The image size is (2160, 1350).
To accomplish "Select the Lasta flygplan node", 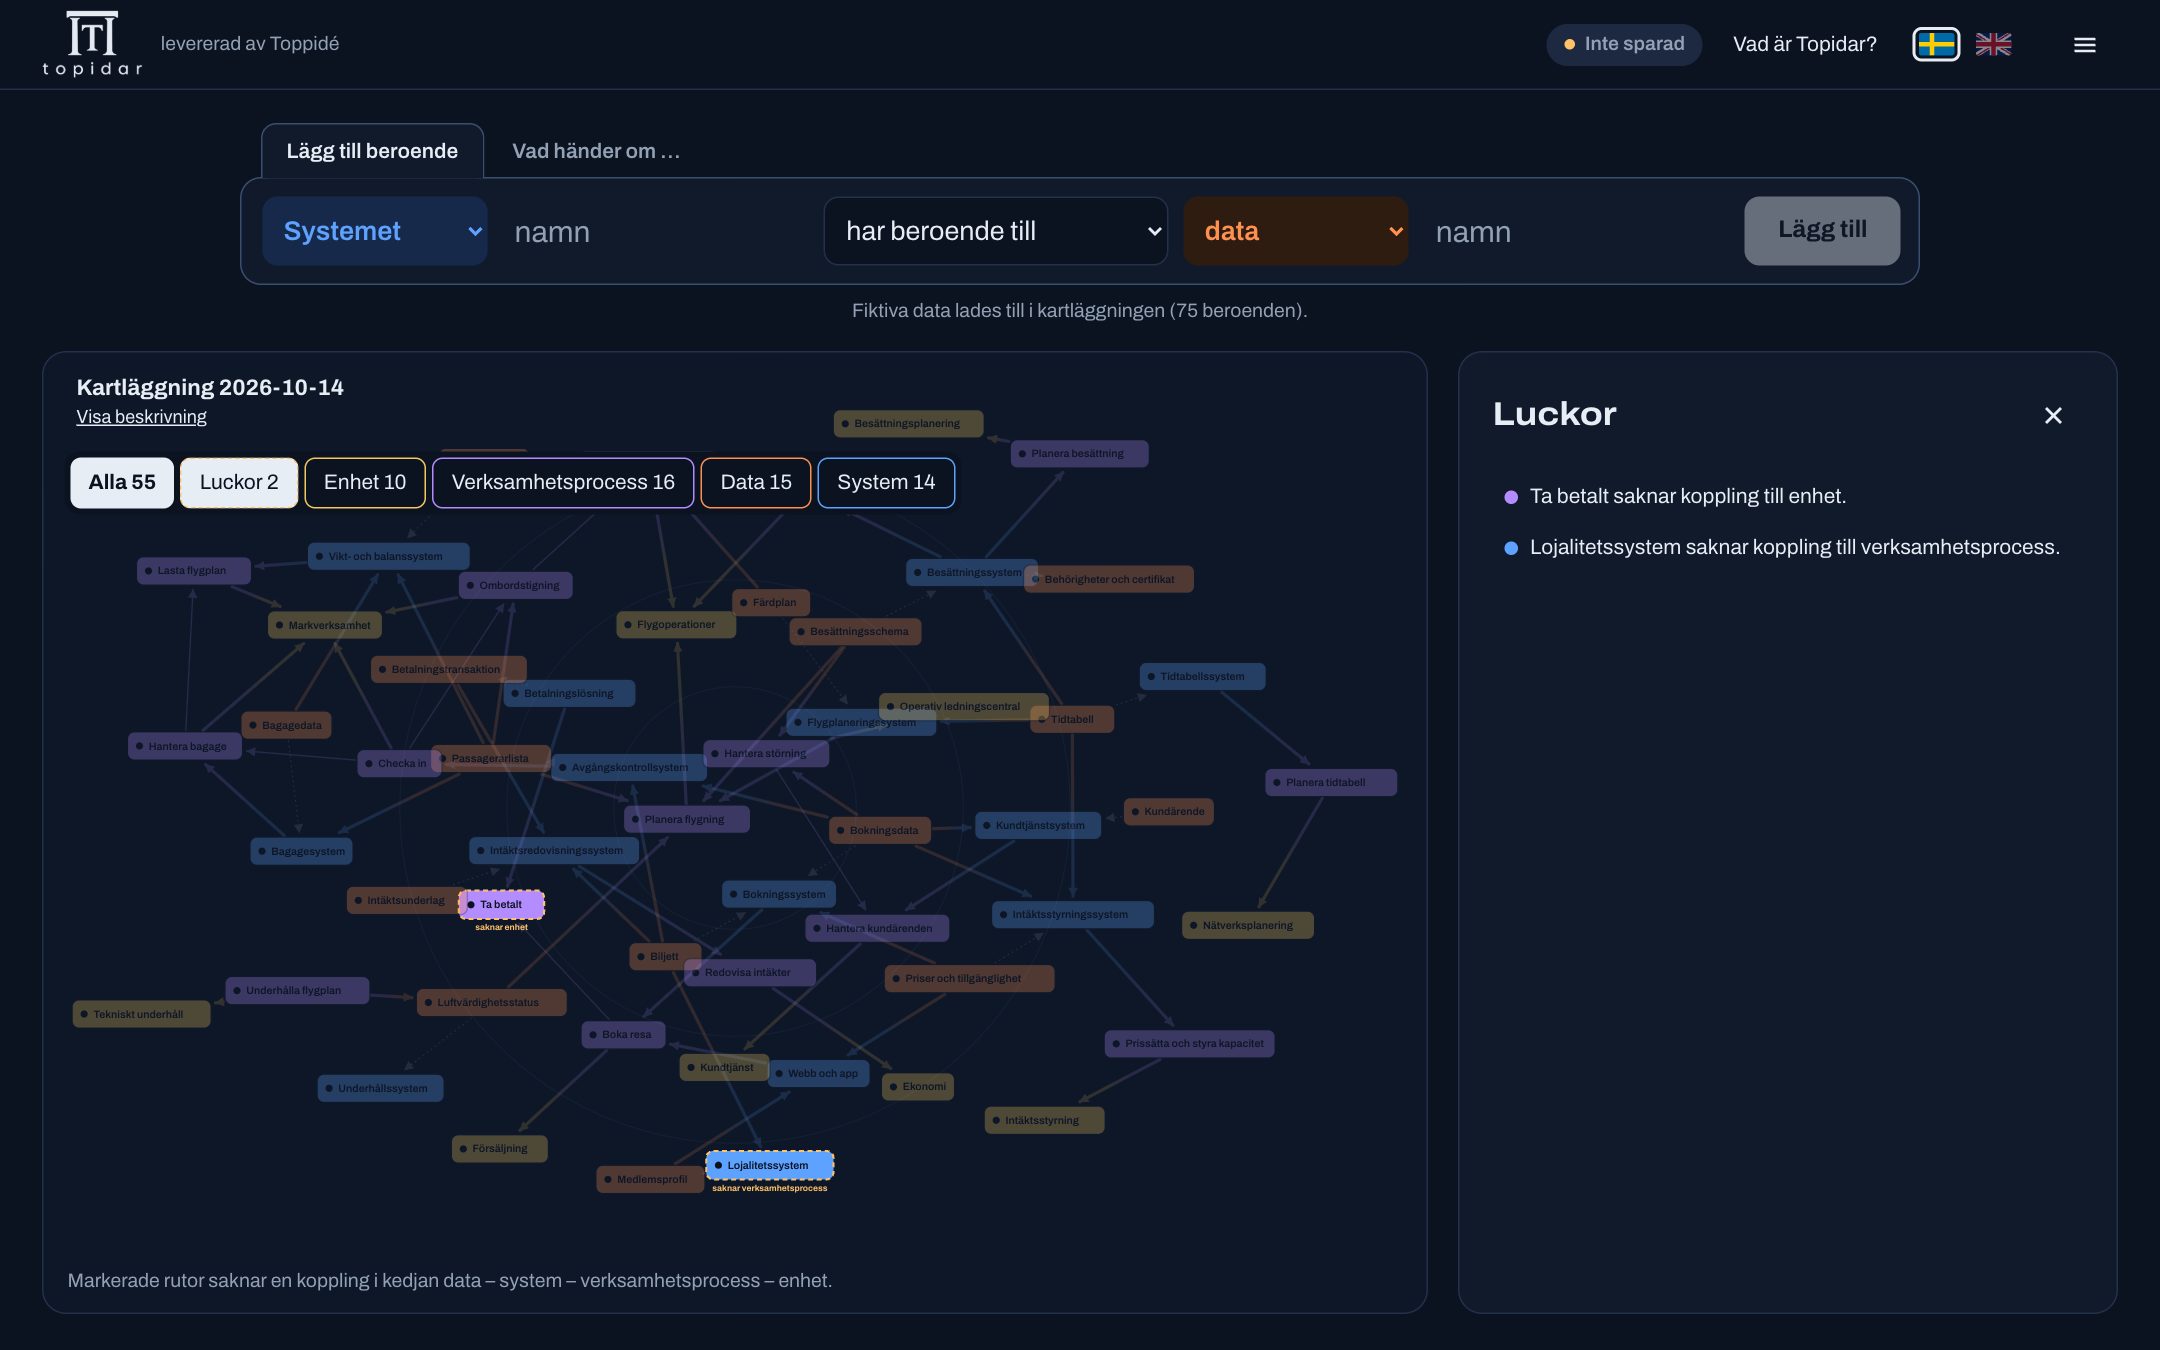I will pyautogui.click(x=194, y=571).
